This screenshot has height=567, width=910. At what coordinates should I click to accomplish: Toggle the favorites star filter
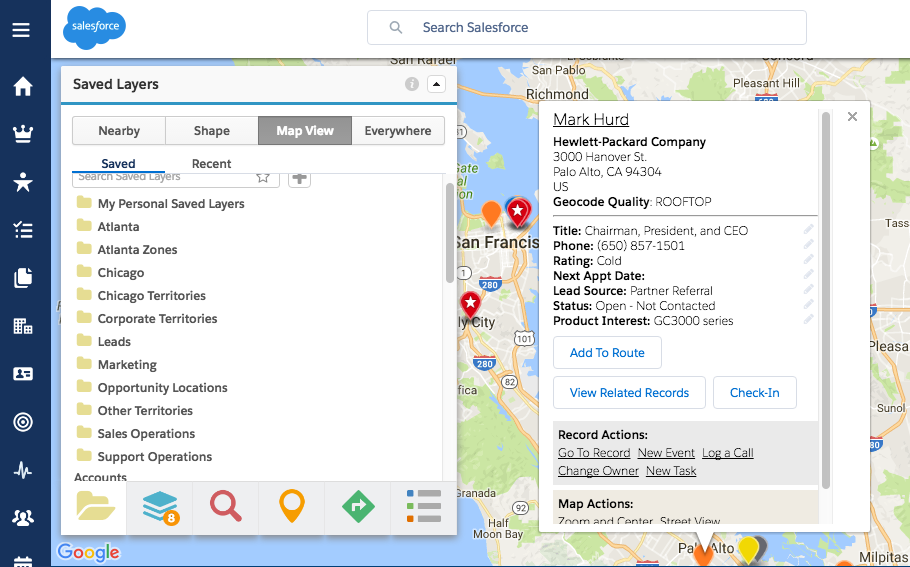263,178
